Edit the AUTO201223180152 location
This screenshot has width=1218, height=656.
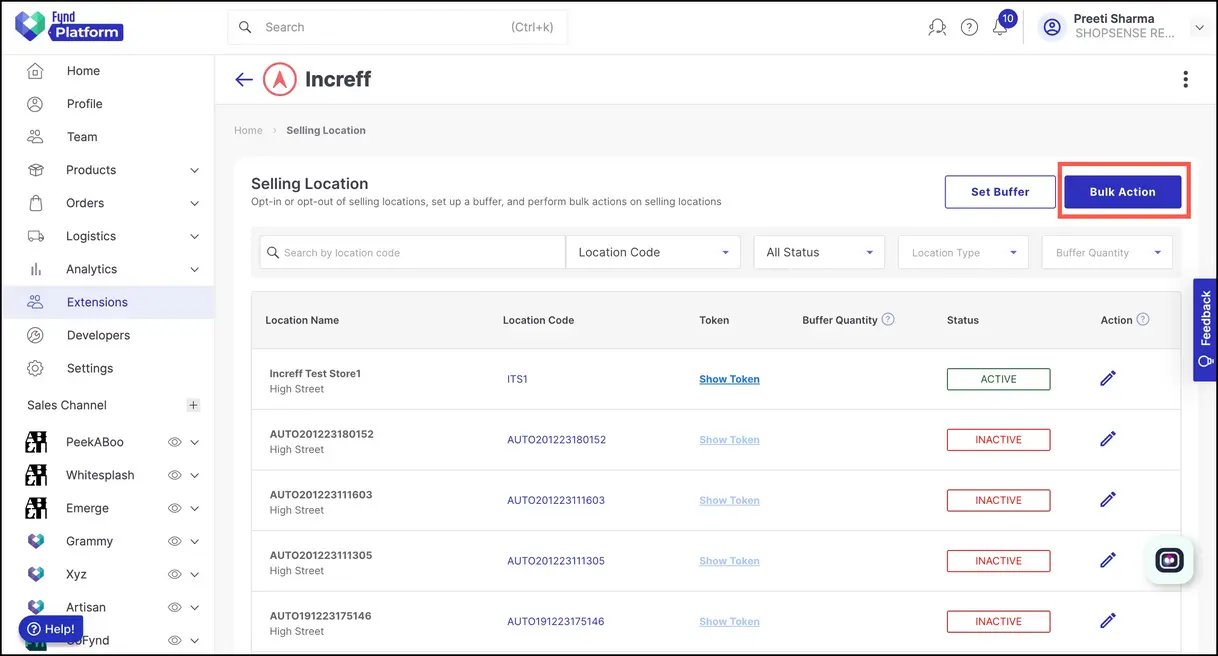point(1108,439)
